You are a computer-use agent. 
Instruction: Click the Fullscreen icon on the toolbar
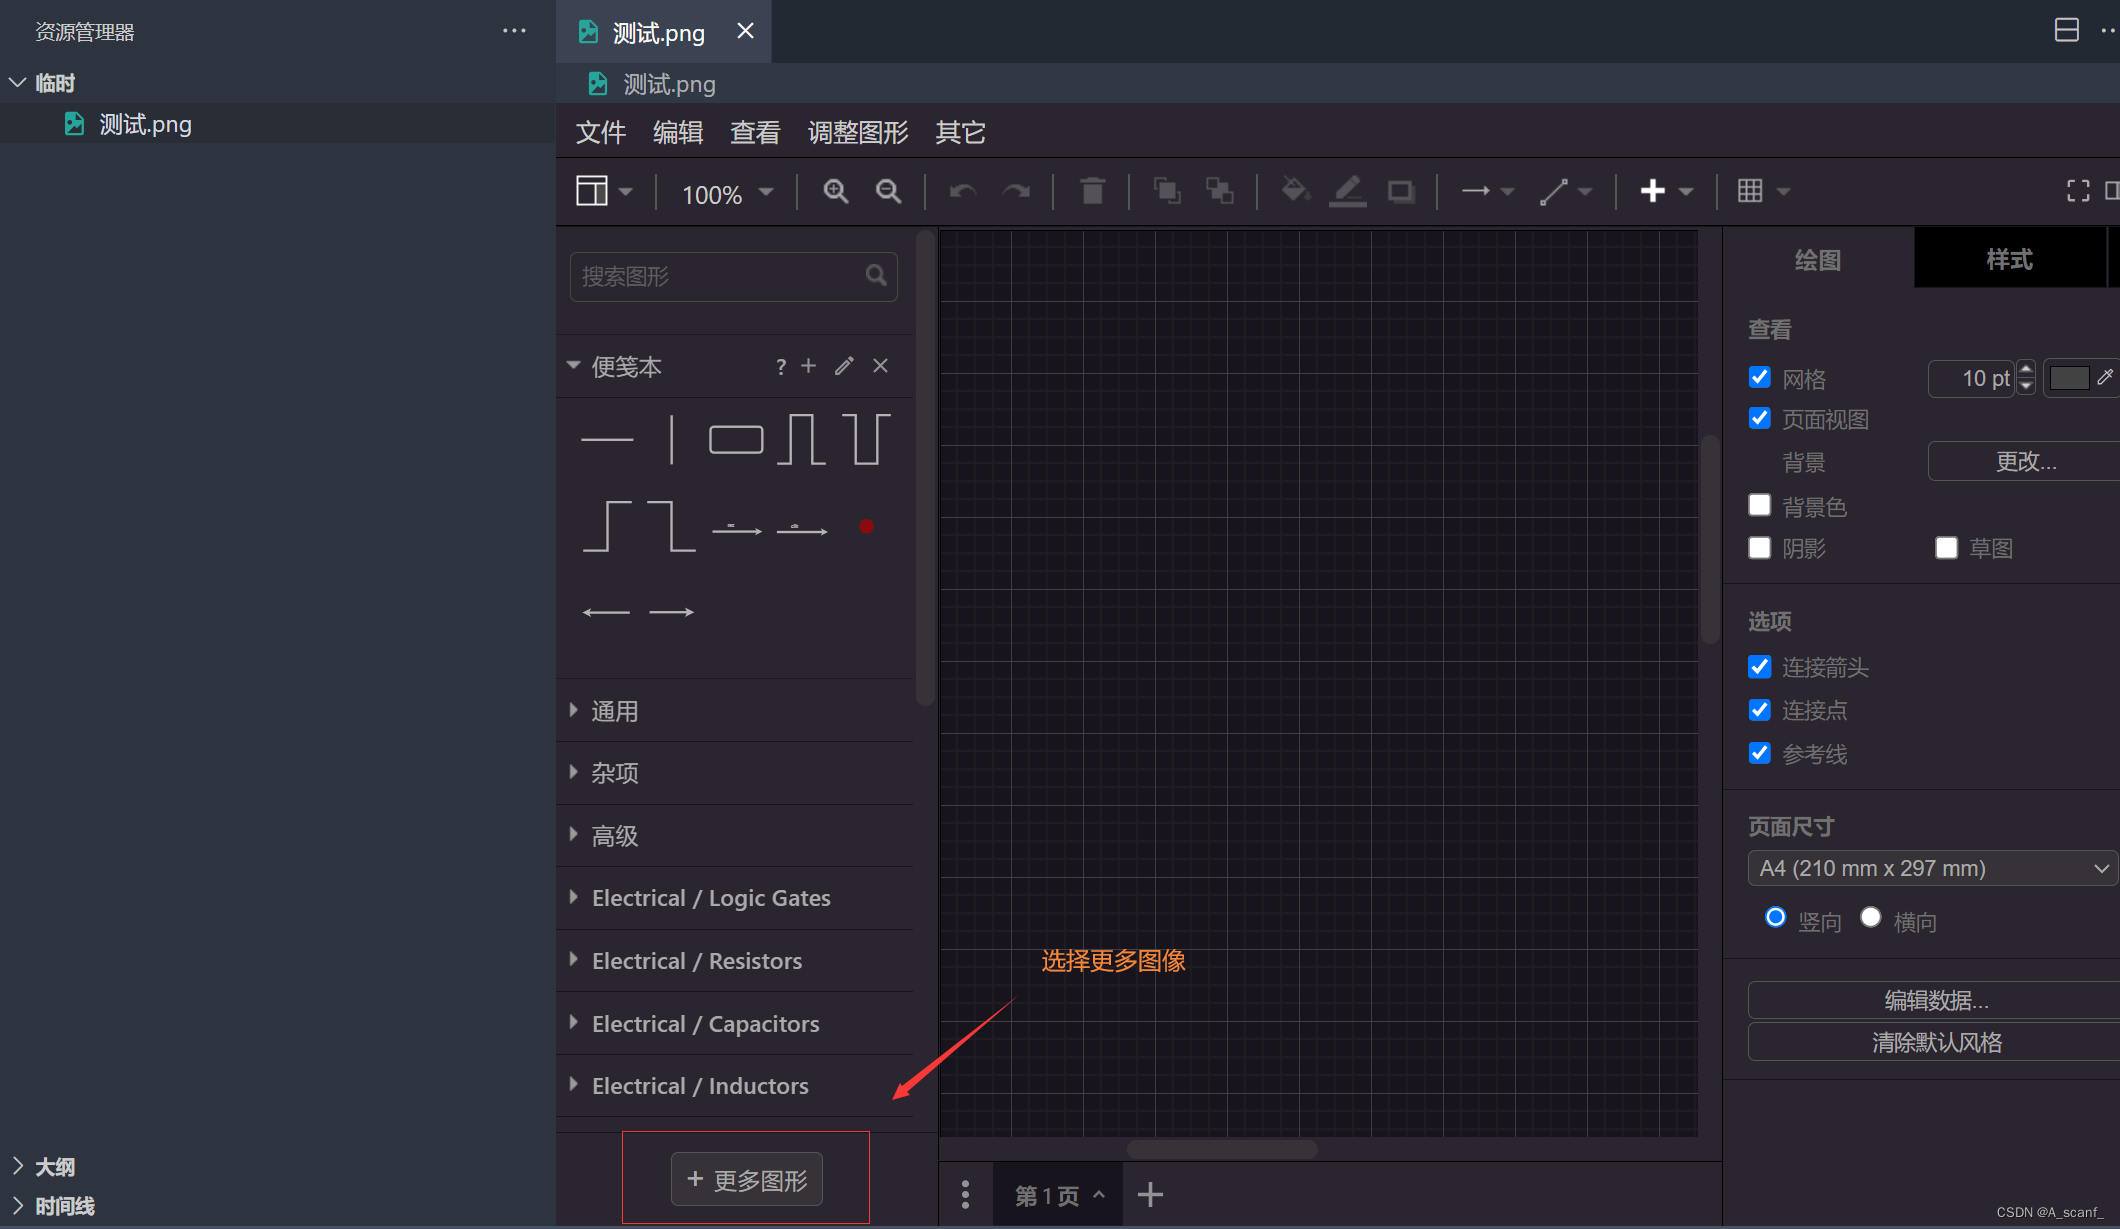click(x=2077, y=191)
